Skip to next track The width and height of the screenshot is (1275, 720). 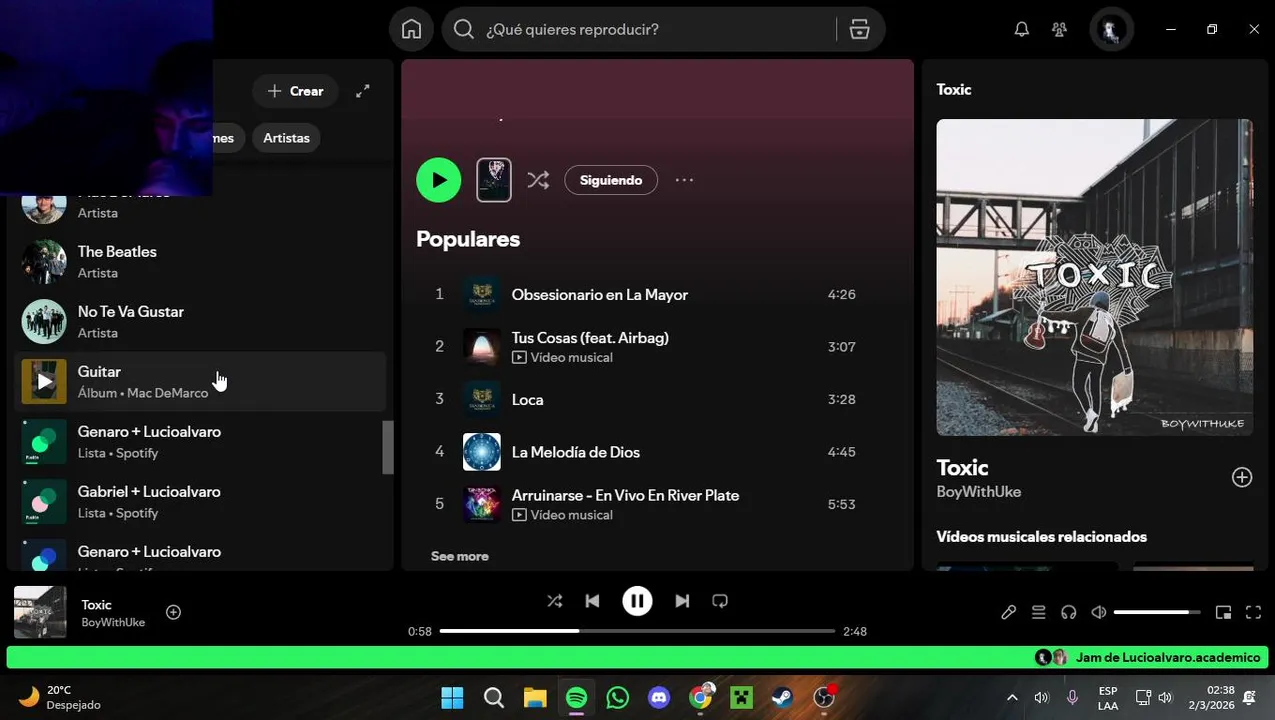682,601
